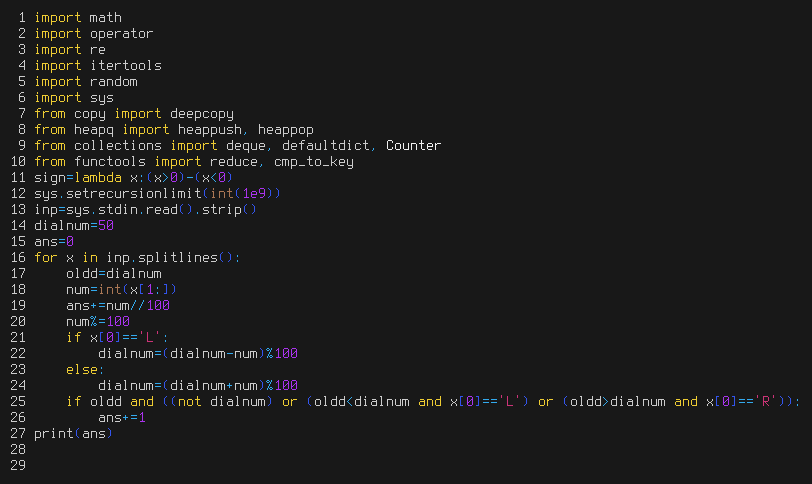This screenshot has height=484, width=812.
Task: Click 'heappush' on line 8
Action: coord(210,130)
